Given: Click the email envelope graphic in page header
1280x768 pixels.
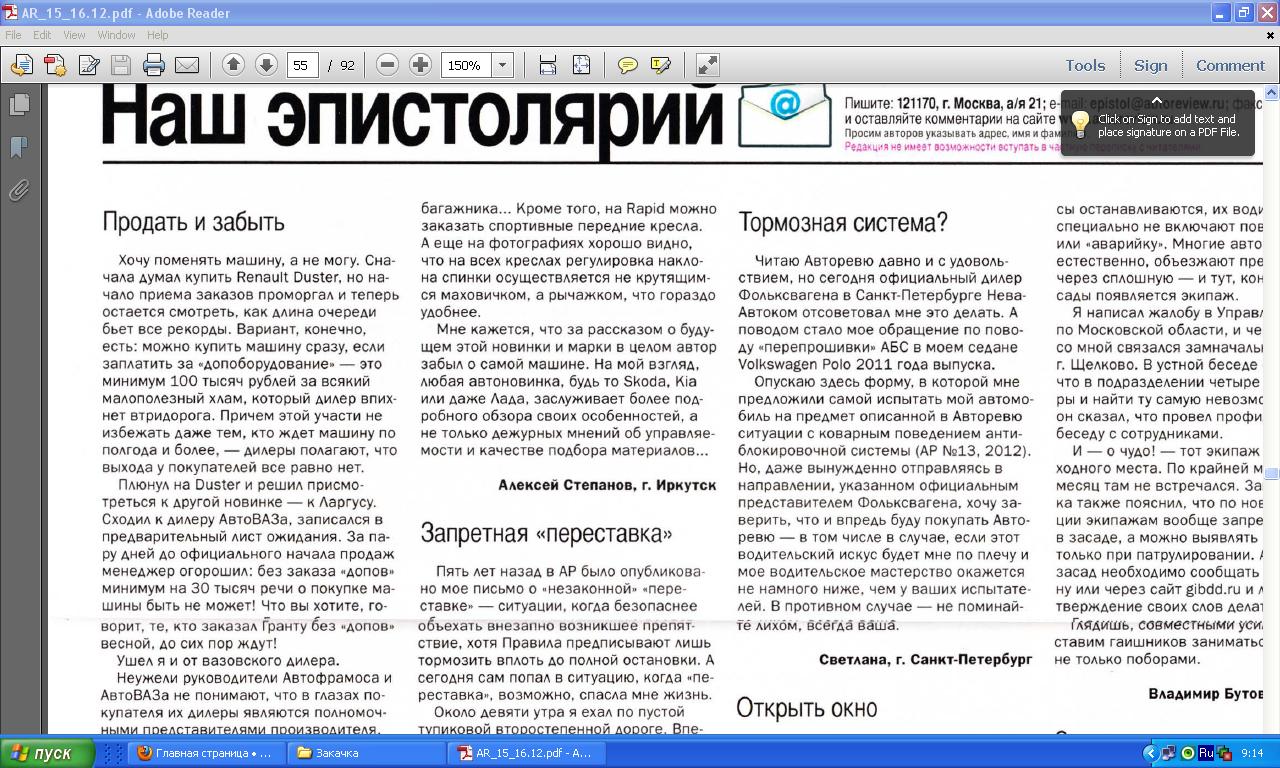Looking at the screenshot, I should pyautogui.click(x=785, y=113).
